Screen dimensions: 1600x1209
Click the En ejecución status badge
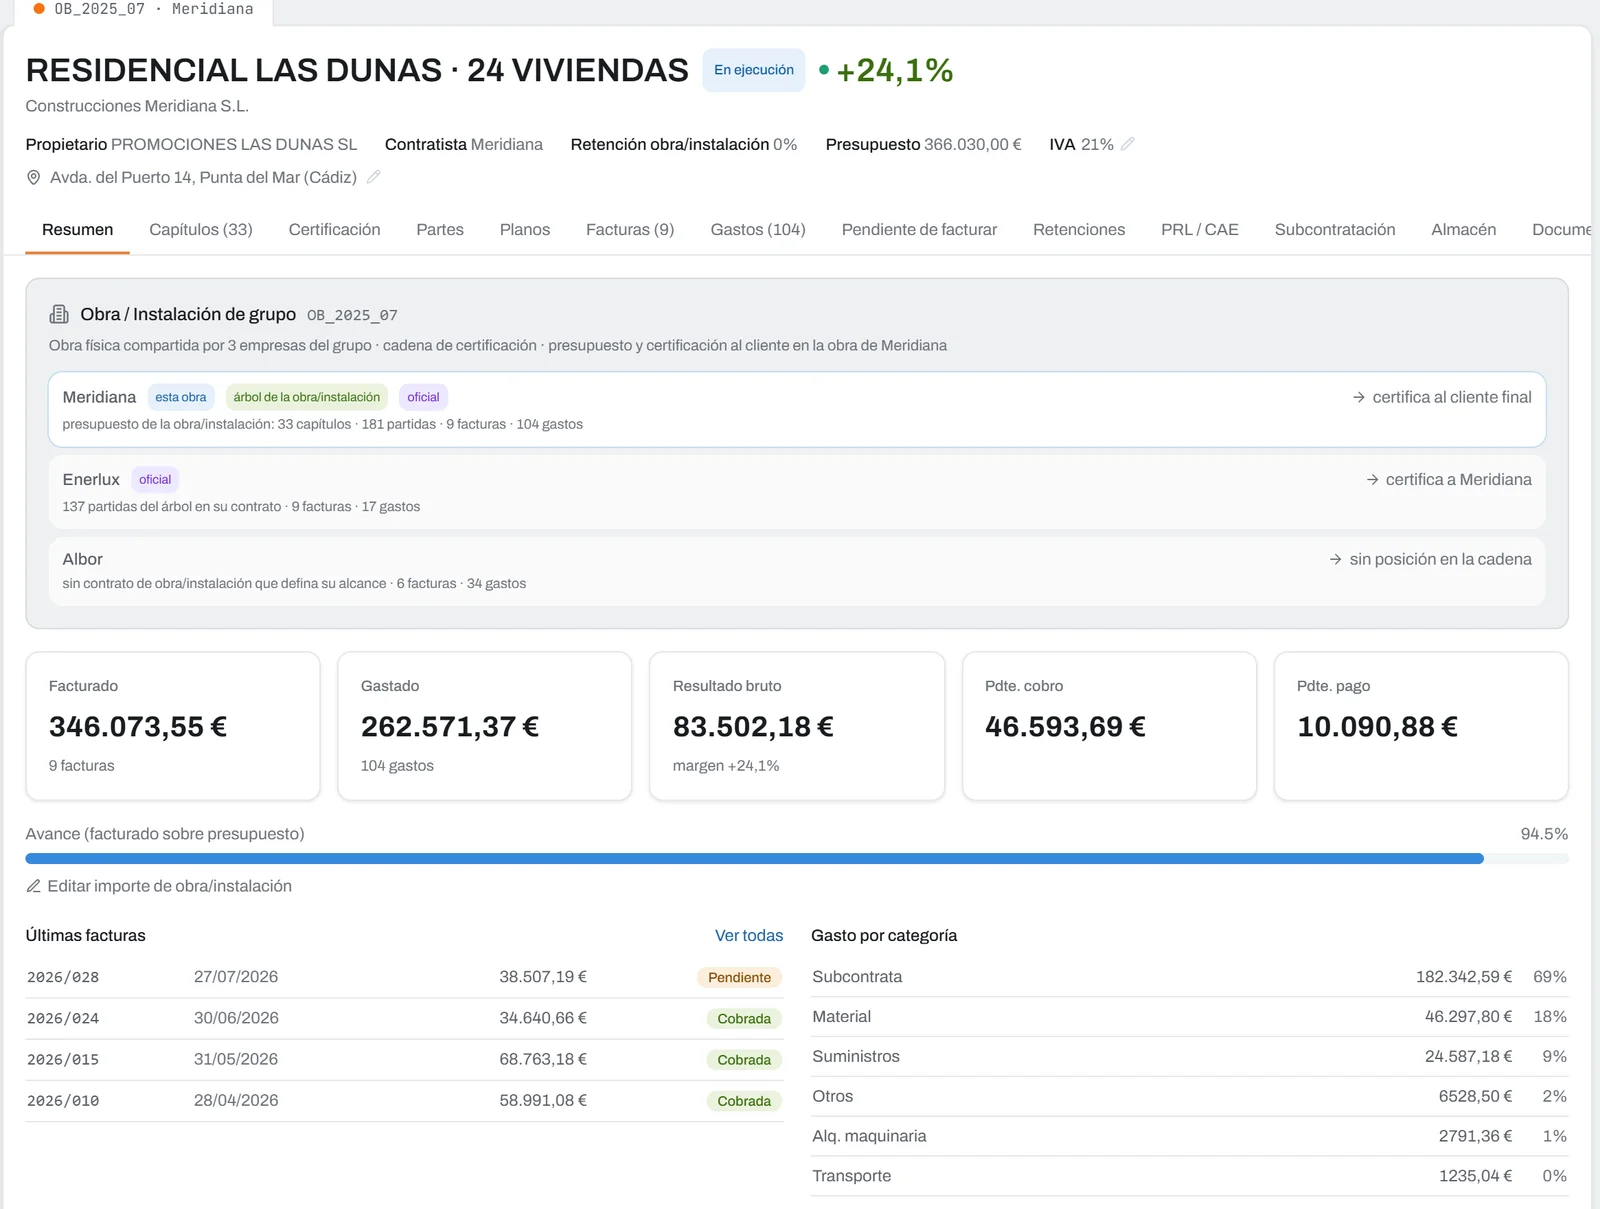[754, 70]
